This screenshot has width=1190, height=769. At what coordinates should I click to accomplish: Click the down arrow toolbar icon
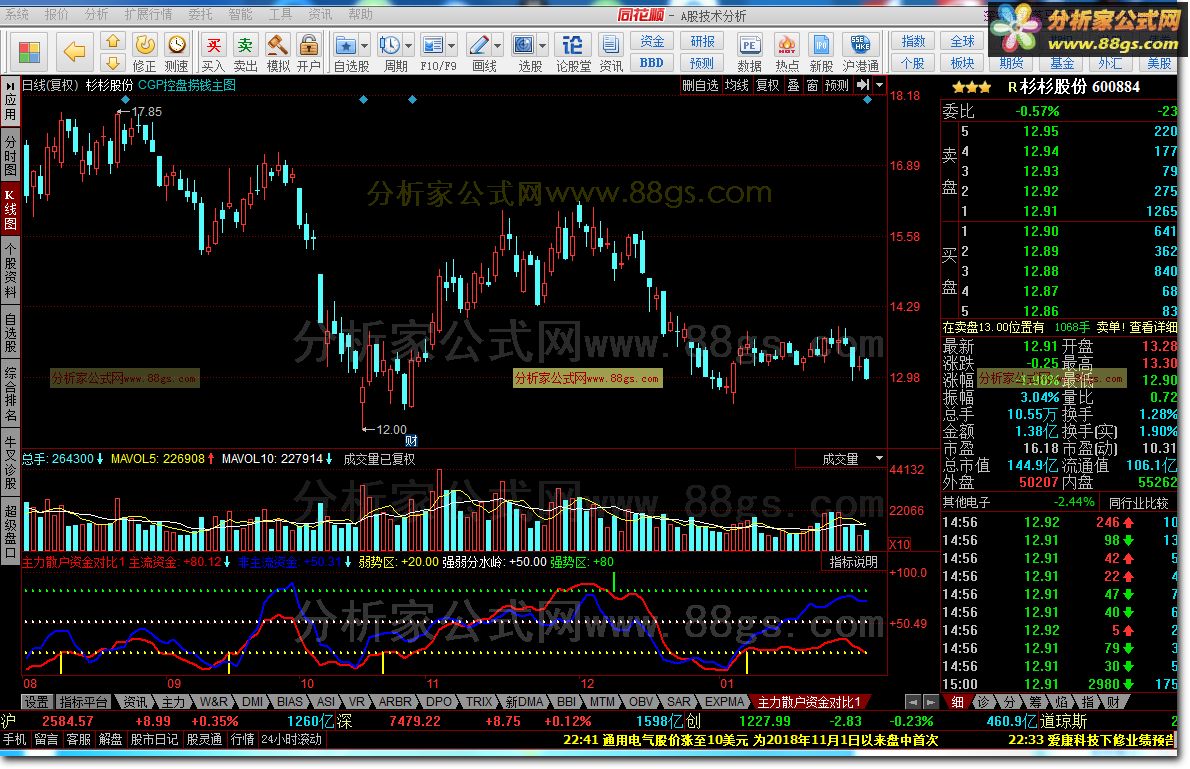[113, 62]
